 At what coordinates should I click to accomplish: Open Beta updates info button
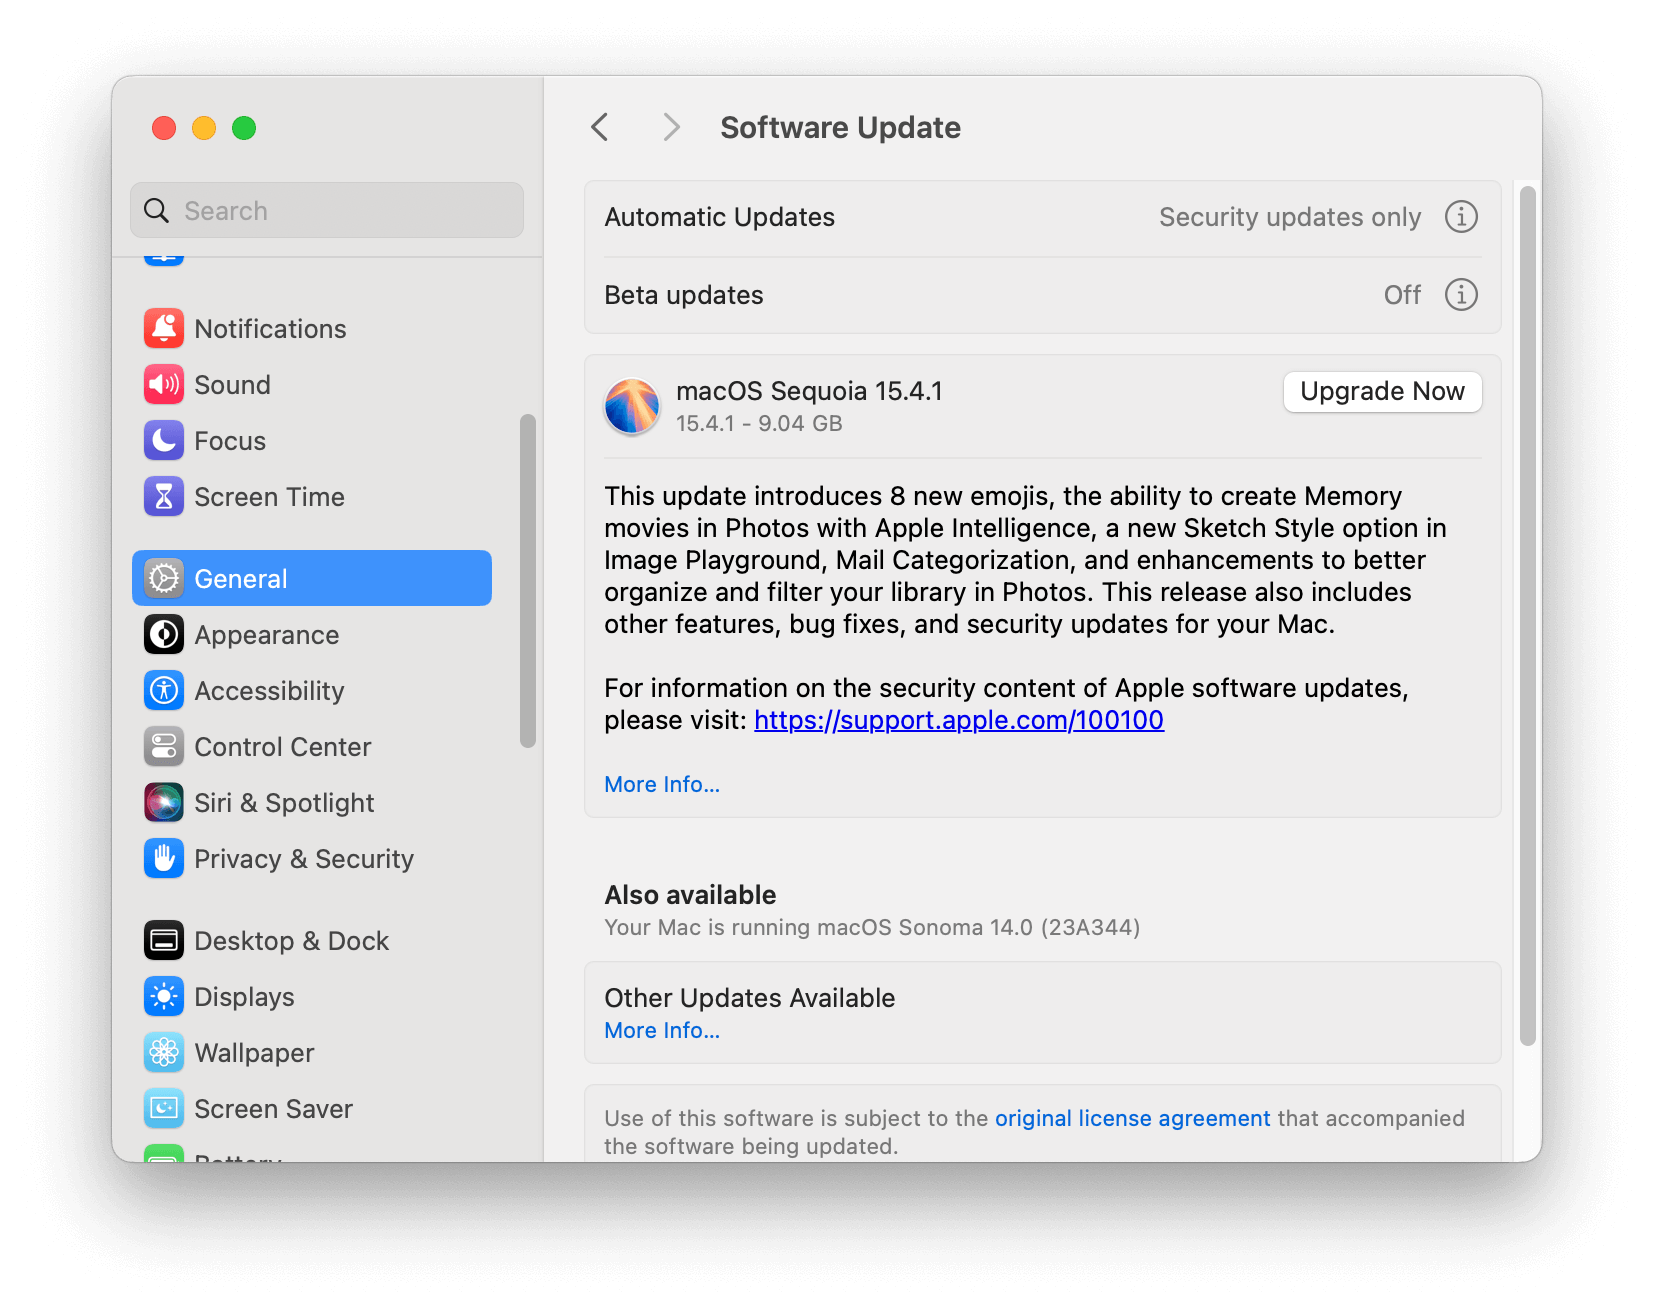(1461, 294)
